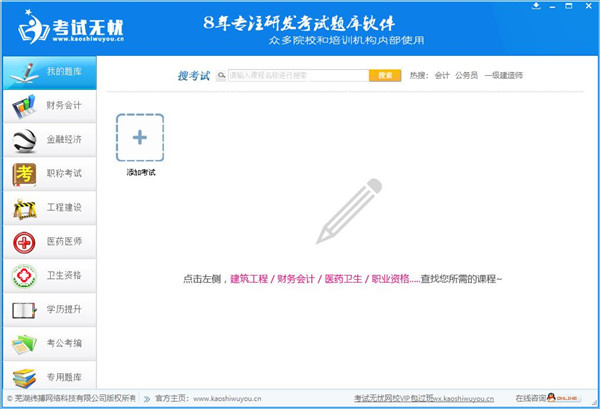
Task: Click the plus box to add an exam
Action: click(140, 137)
